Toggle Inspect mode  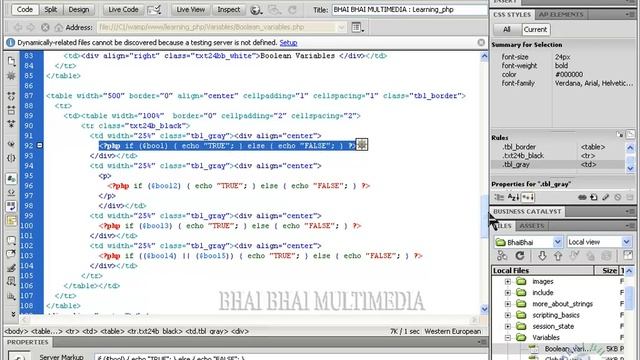pyautogui.click(x=229, y=9)
